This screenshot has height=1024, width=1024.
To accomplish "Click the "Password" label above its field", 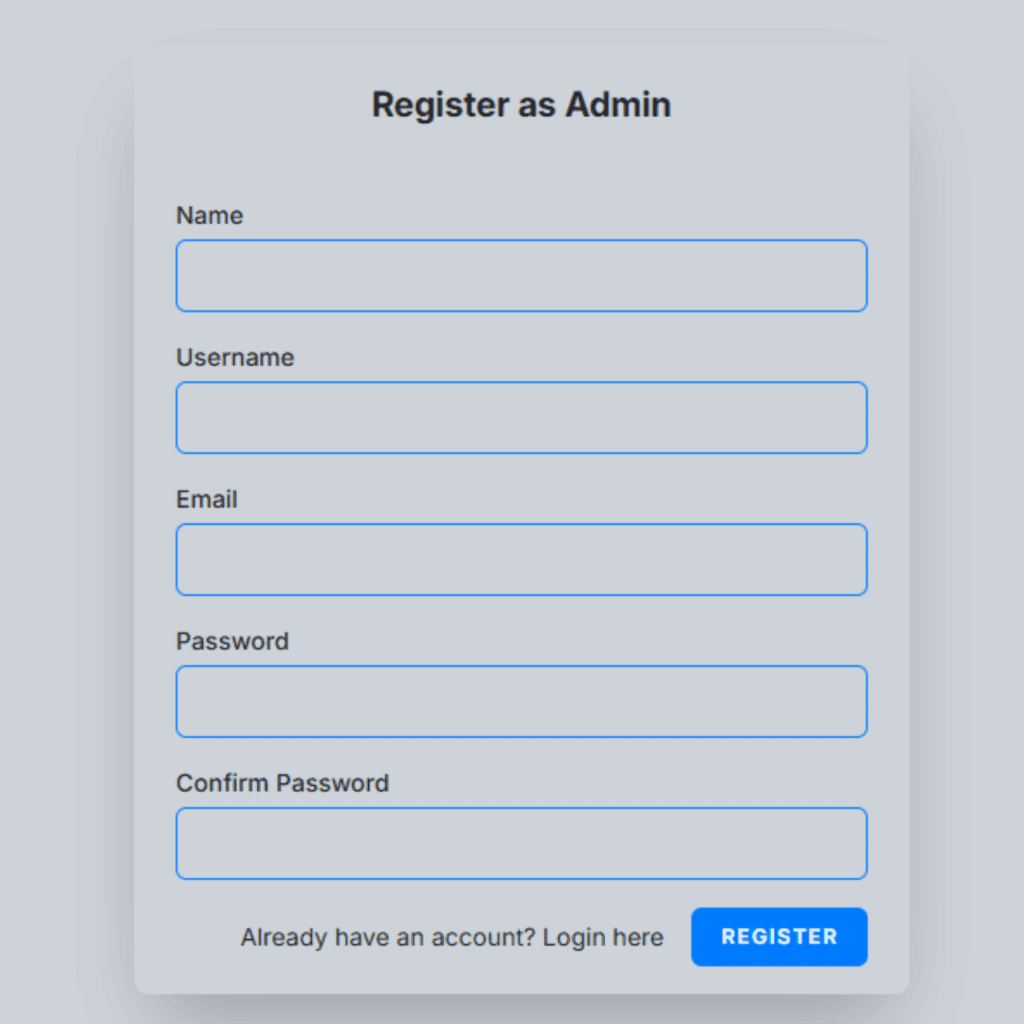I will click(x=232, y=642).
